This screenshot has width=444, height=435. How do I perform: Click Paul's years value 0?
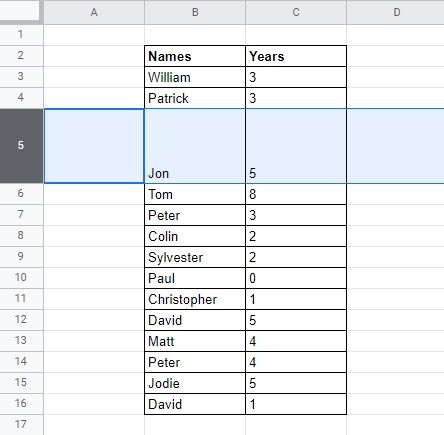[296, 278]
